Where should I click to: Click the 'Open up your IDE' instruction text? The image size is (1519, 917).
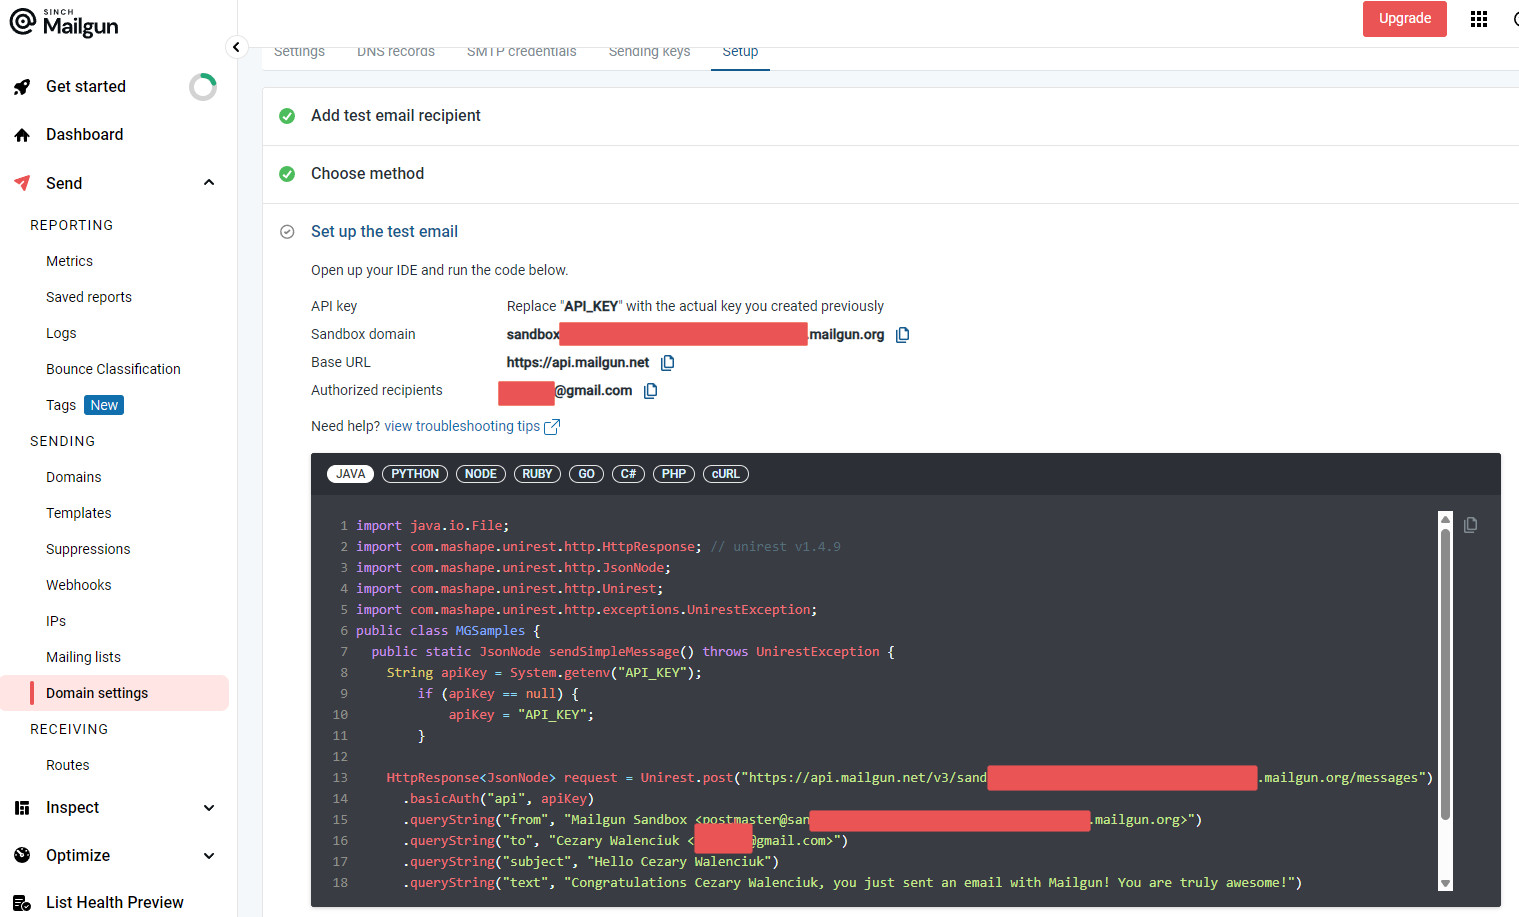pos(439,270)
